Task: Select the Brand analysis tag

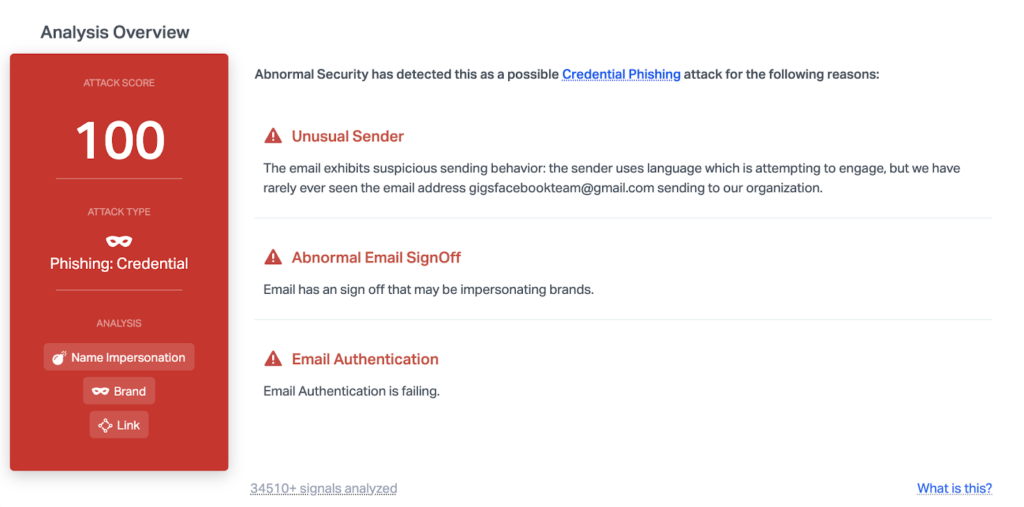Action: pyautogui.click(x=119, y=391)
